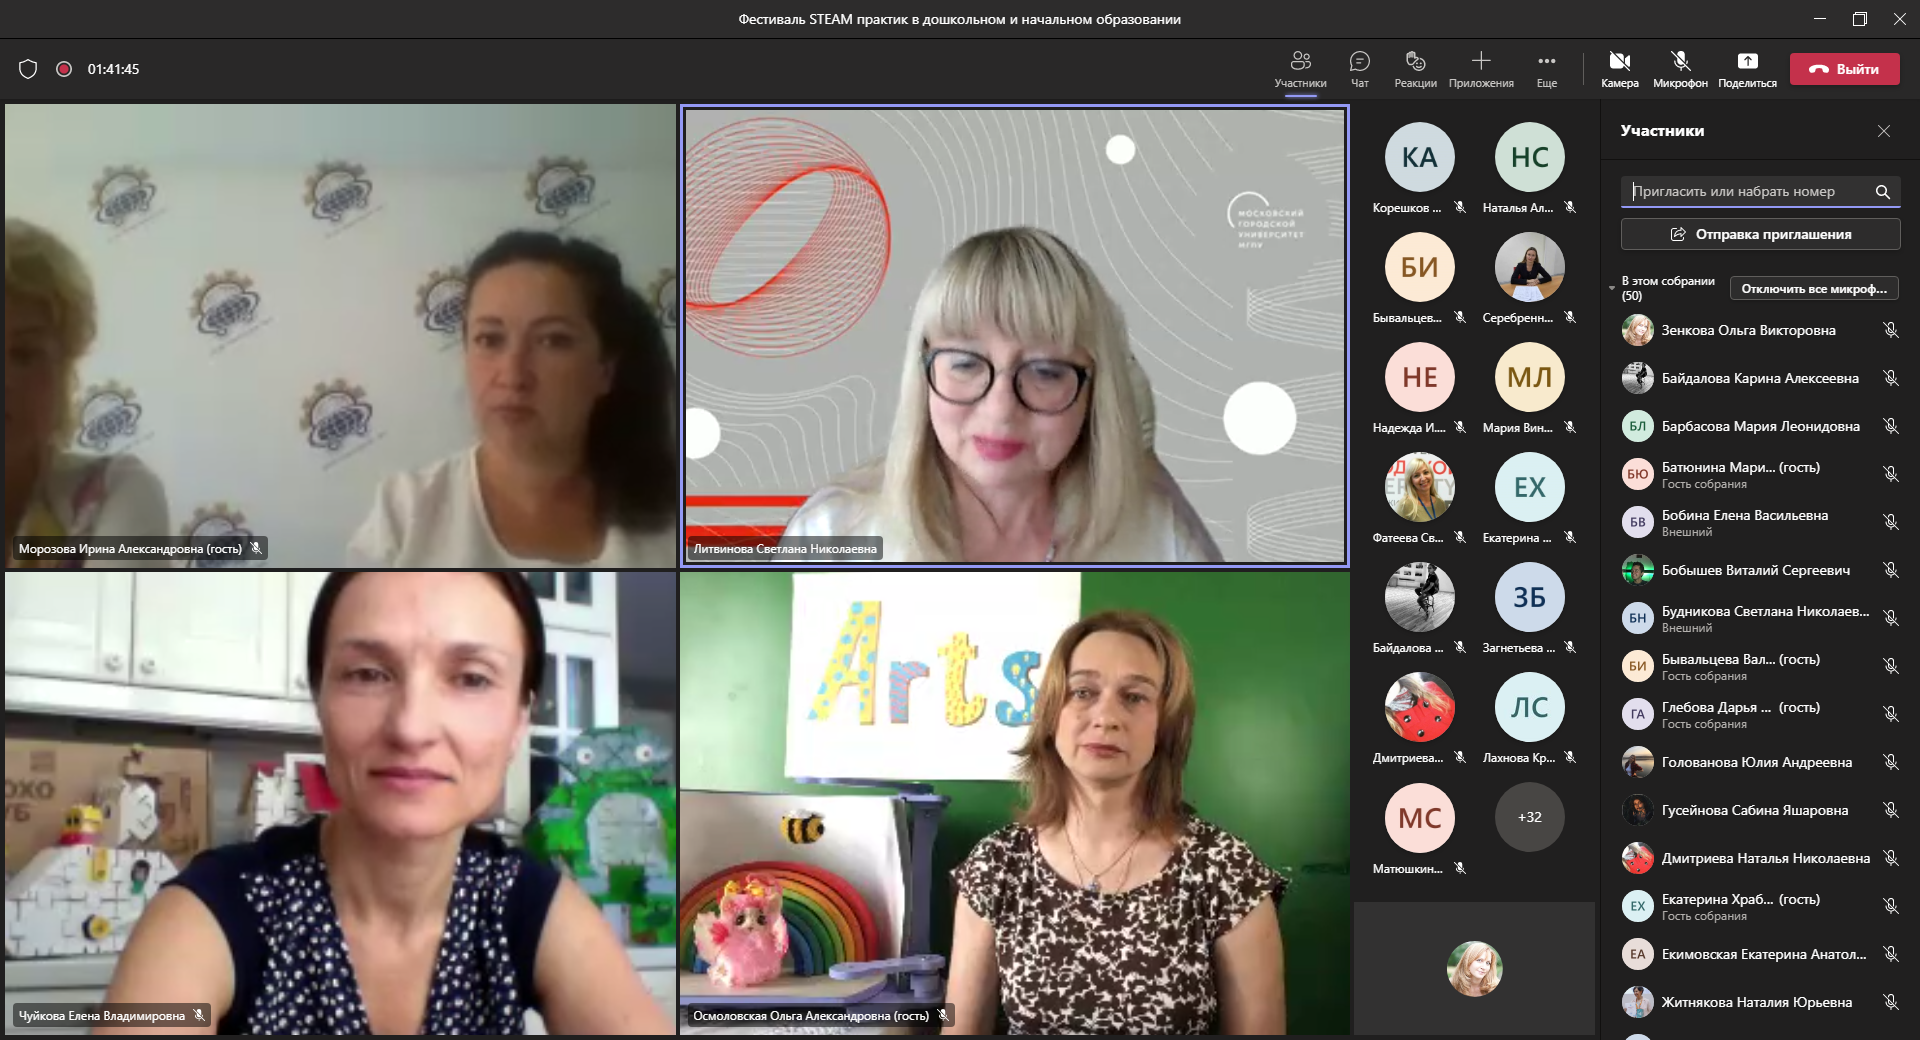The height and width of the screenshot is (1040, 1920).
Task: Click the red recording indicator icon
Action: pyautogui.click(x=64, y=69)
